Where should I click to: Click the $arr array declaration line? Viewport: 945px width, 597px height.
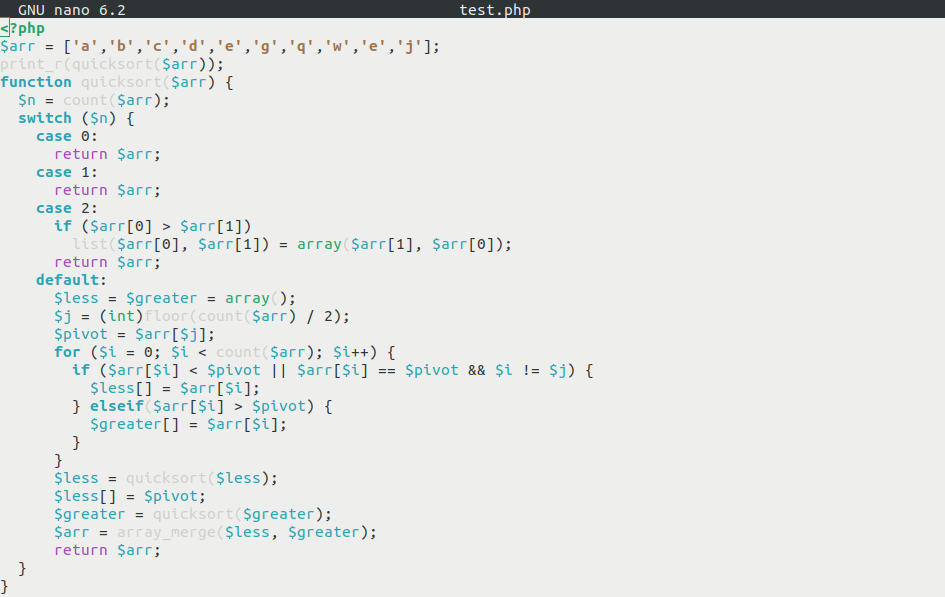coord(220,46)
